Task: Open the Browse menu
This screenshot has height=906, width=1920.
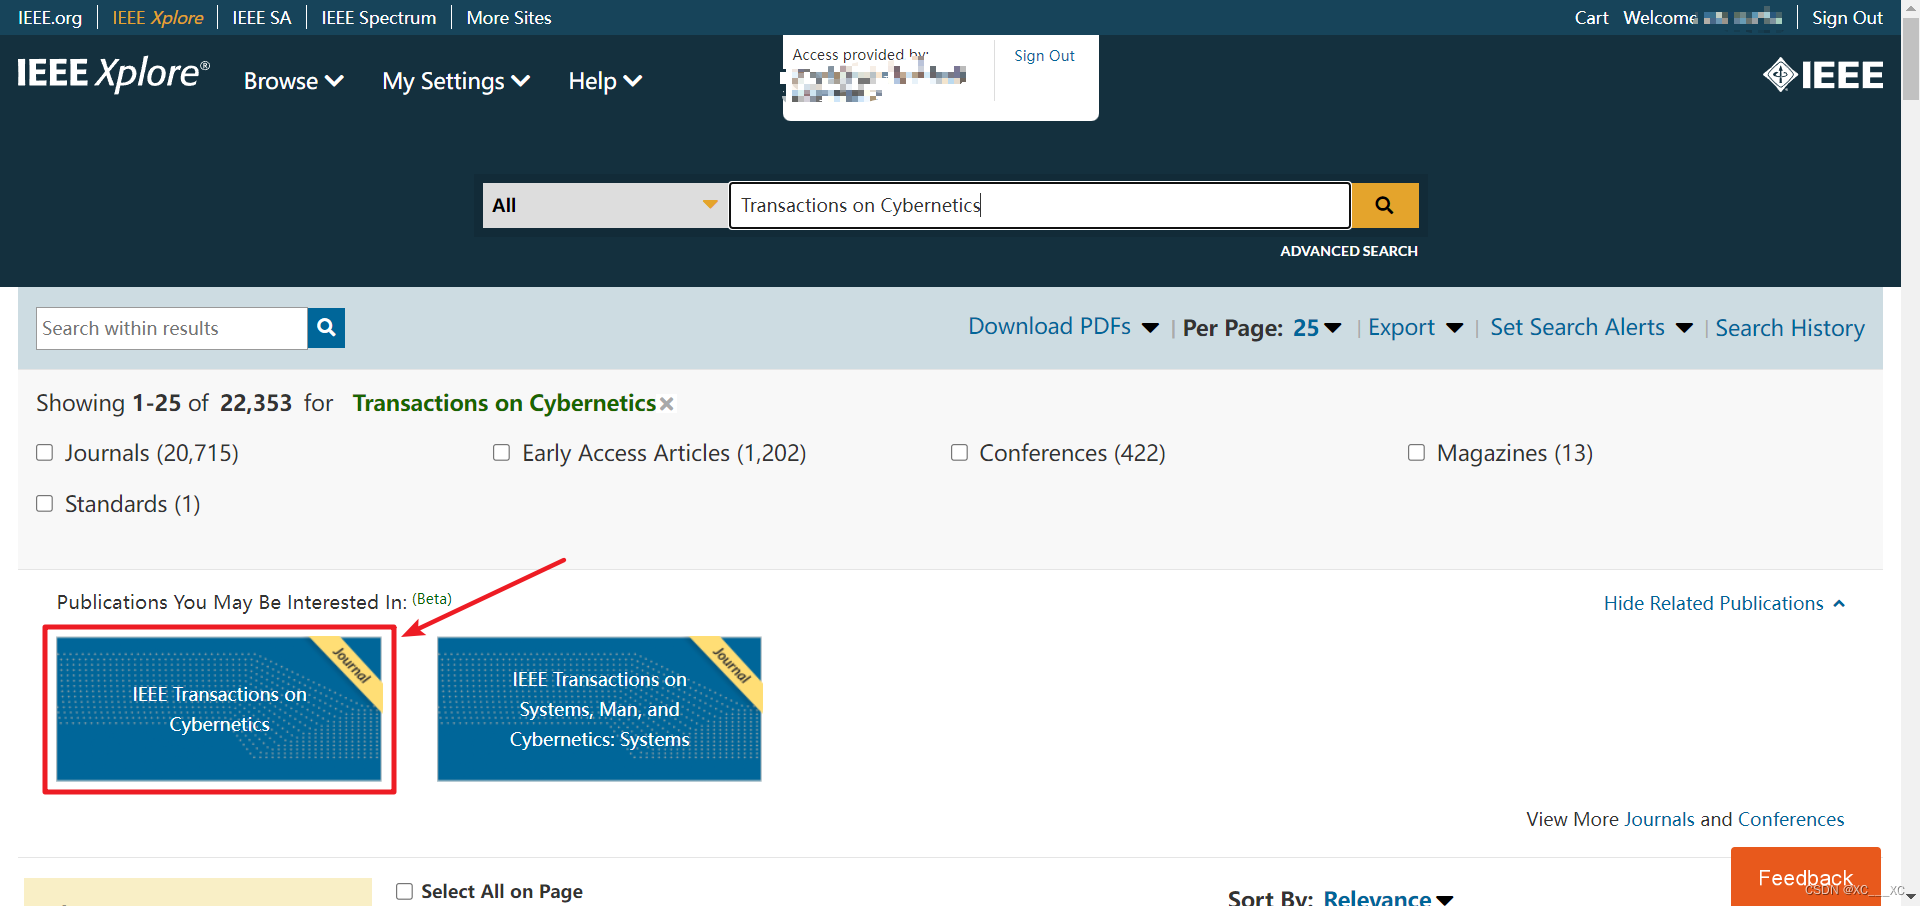Action: [294, 81]
